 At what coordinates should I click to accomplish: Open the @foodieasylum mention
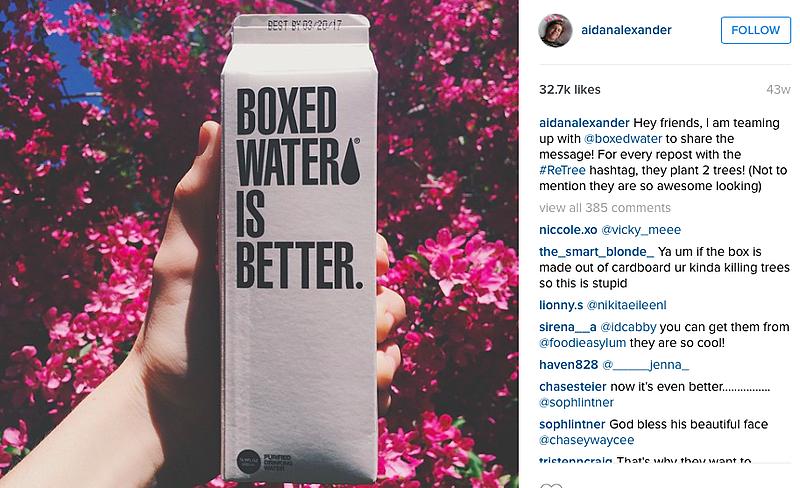point(583,343)
